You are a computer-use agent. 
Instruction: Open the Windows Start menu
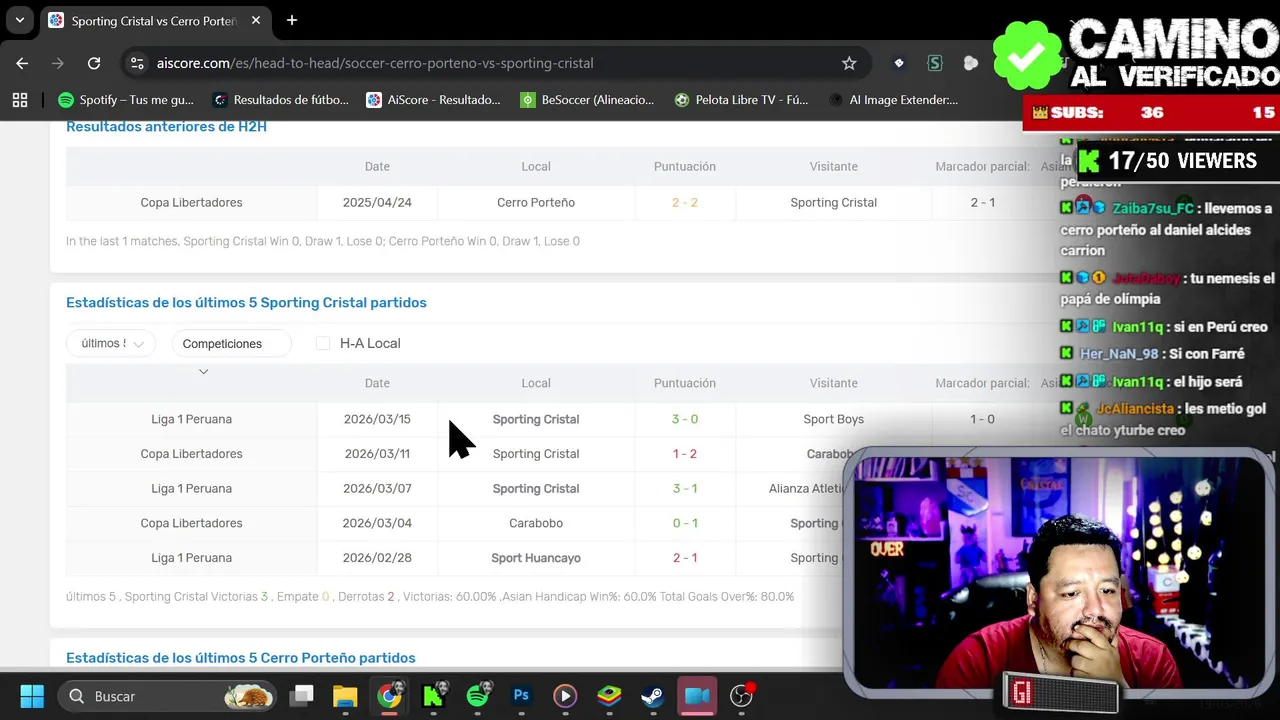32,696
